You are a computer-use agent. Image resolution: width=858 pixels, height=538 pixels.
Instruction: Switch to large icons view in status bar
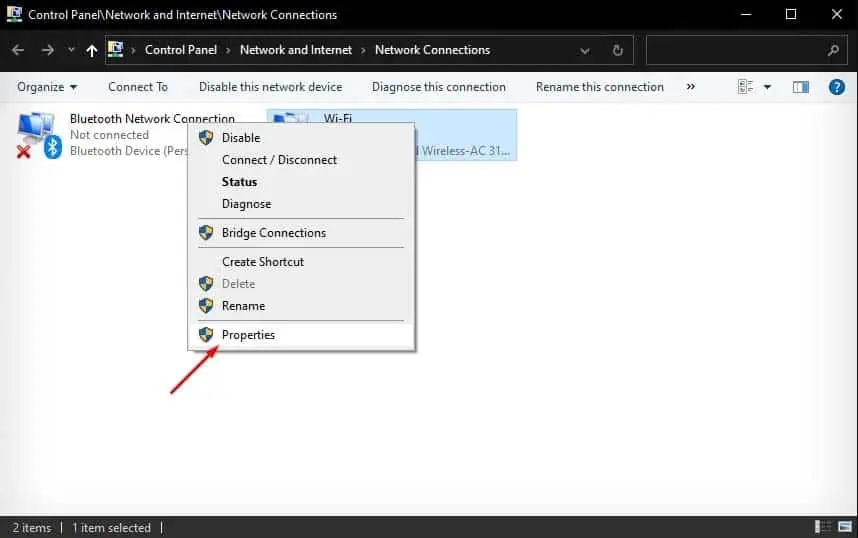click(x=845, y=527)
